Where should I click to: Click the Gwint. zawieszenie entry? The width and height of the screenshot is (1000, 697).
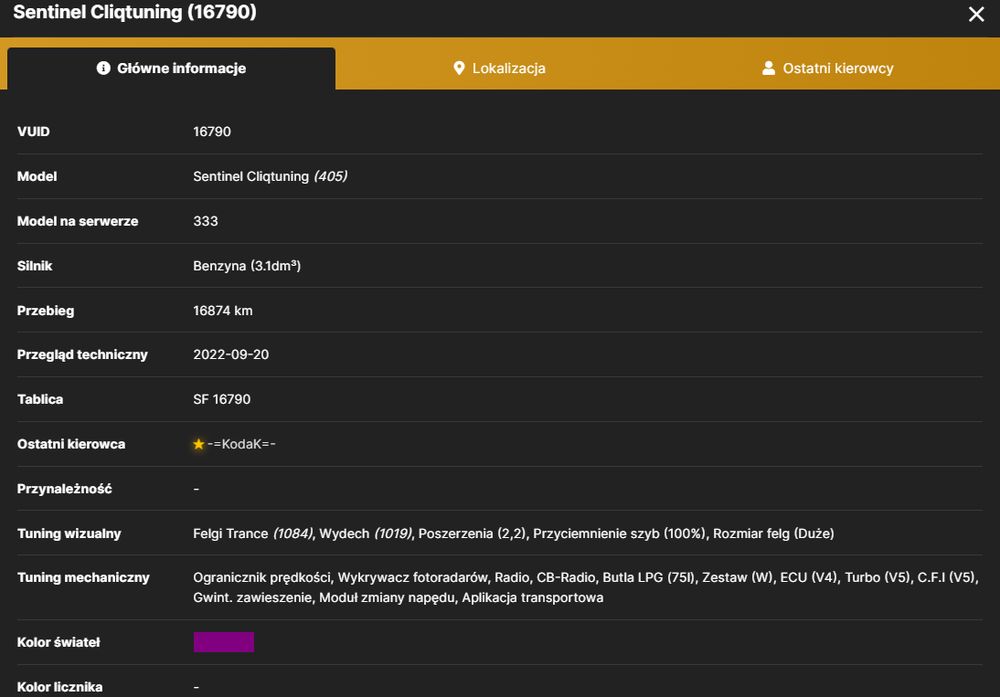pyautogui.click(x=253, y=598)
